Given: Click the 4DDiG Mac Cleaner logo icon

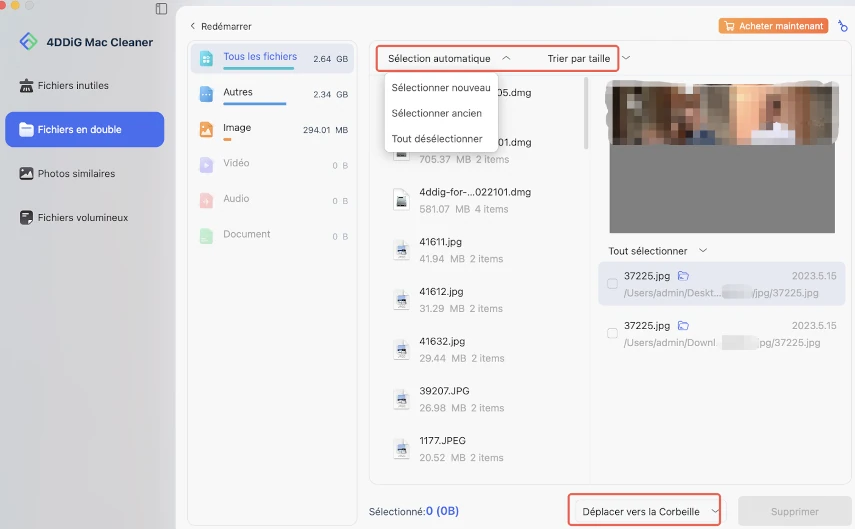Looking at the screenshot, I should click(28, 41).
